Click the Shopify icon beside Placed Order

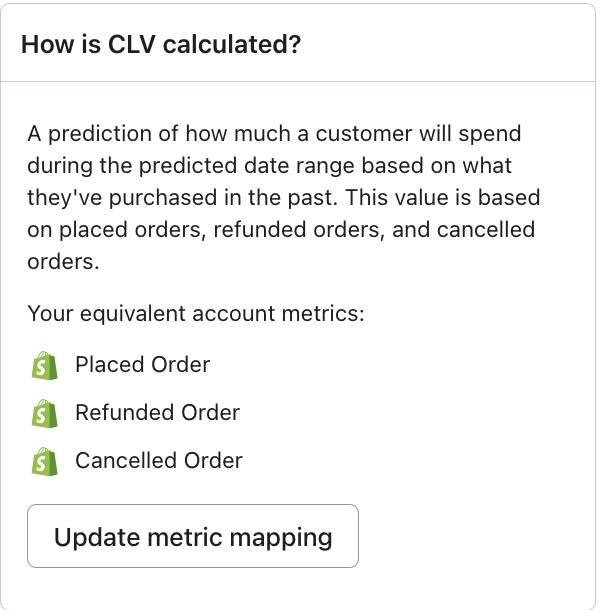point(40,365)
